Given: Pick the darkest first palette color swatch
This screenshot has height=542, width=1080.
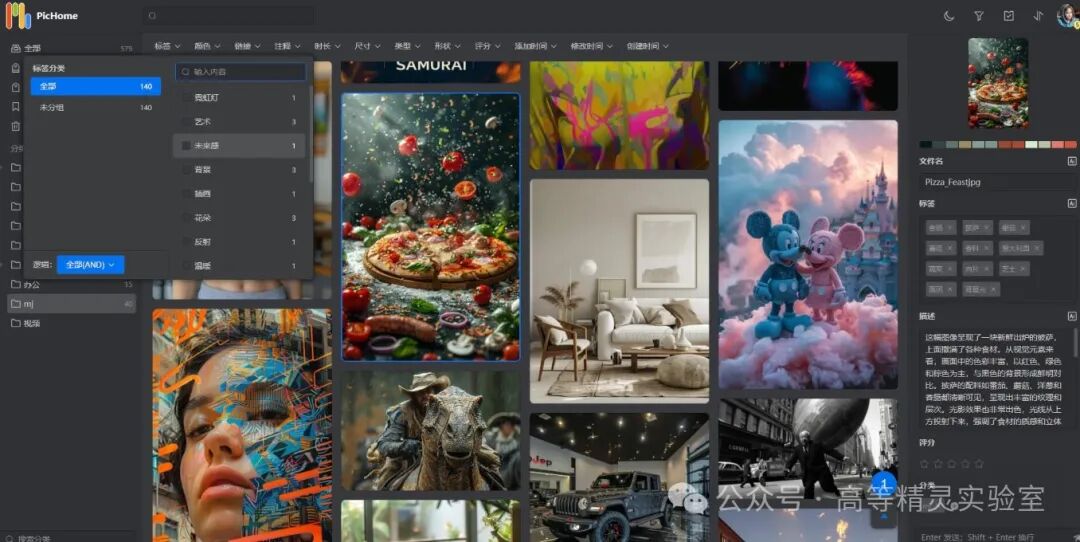Looking at the screenshot, I should [x=926, y=145].
